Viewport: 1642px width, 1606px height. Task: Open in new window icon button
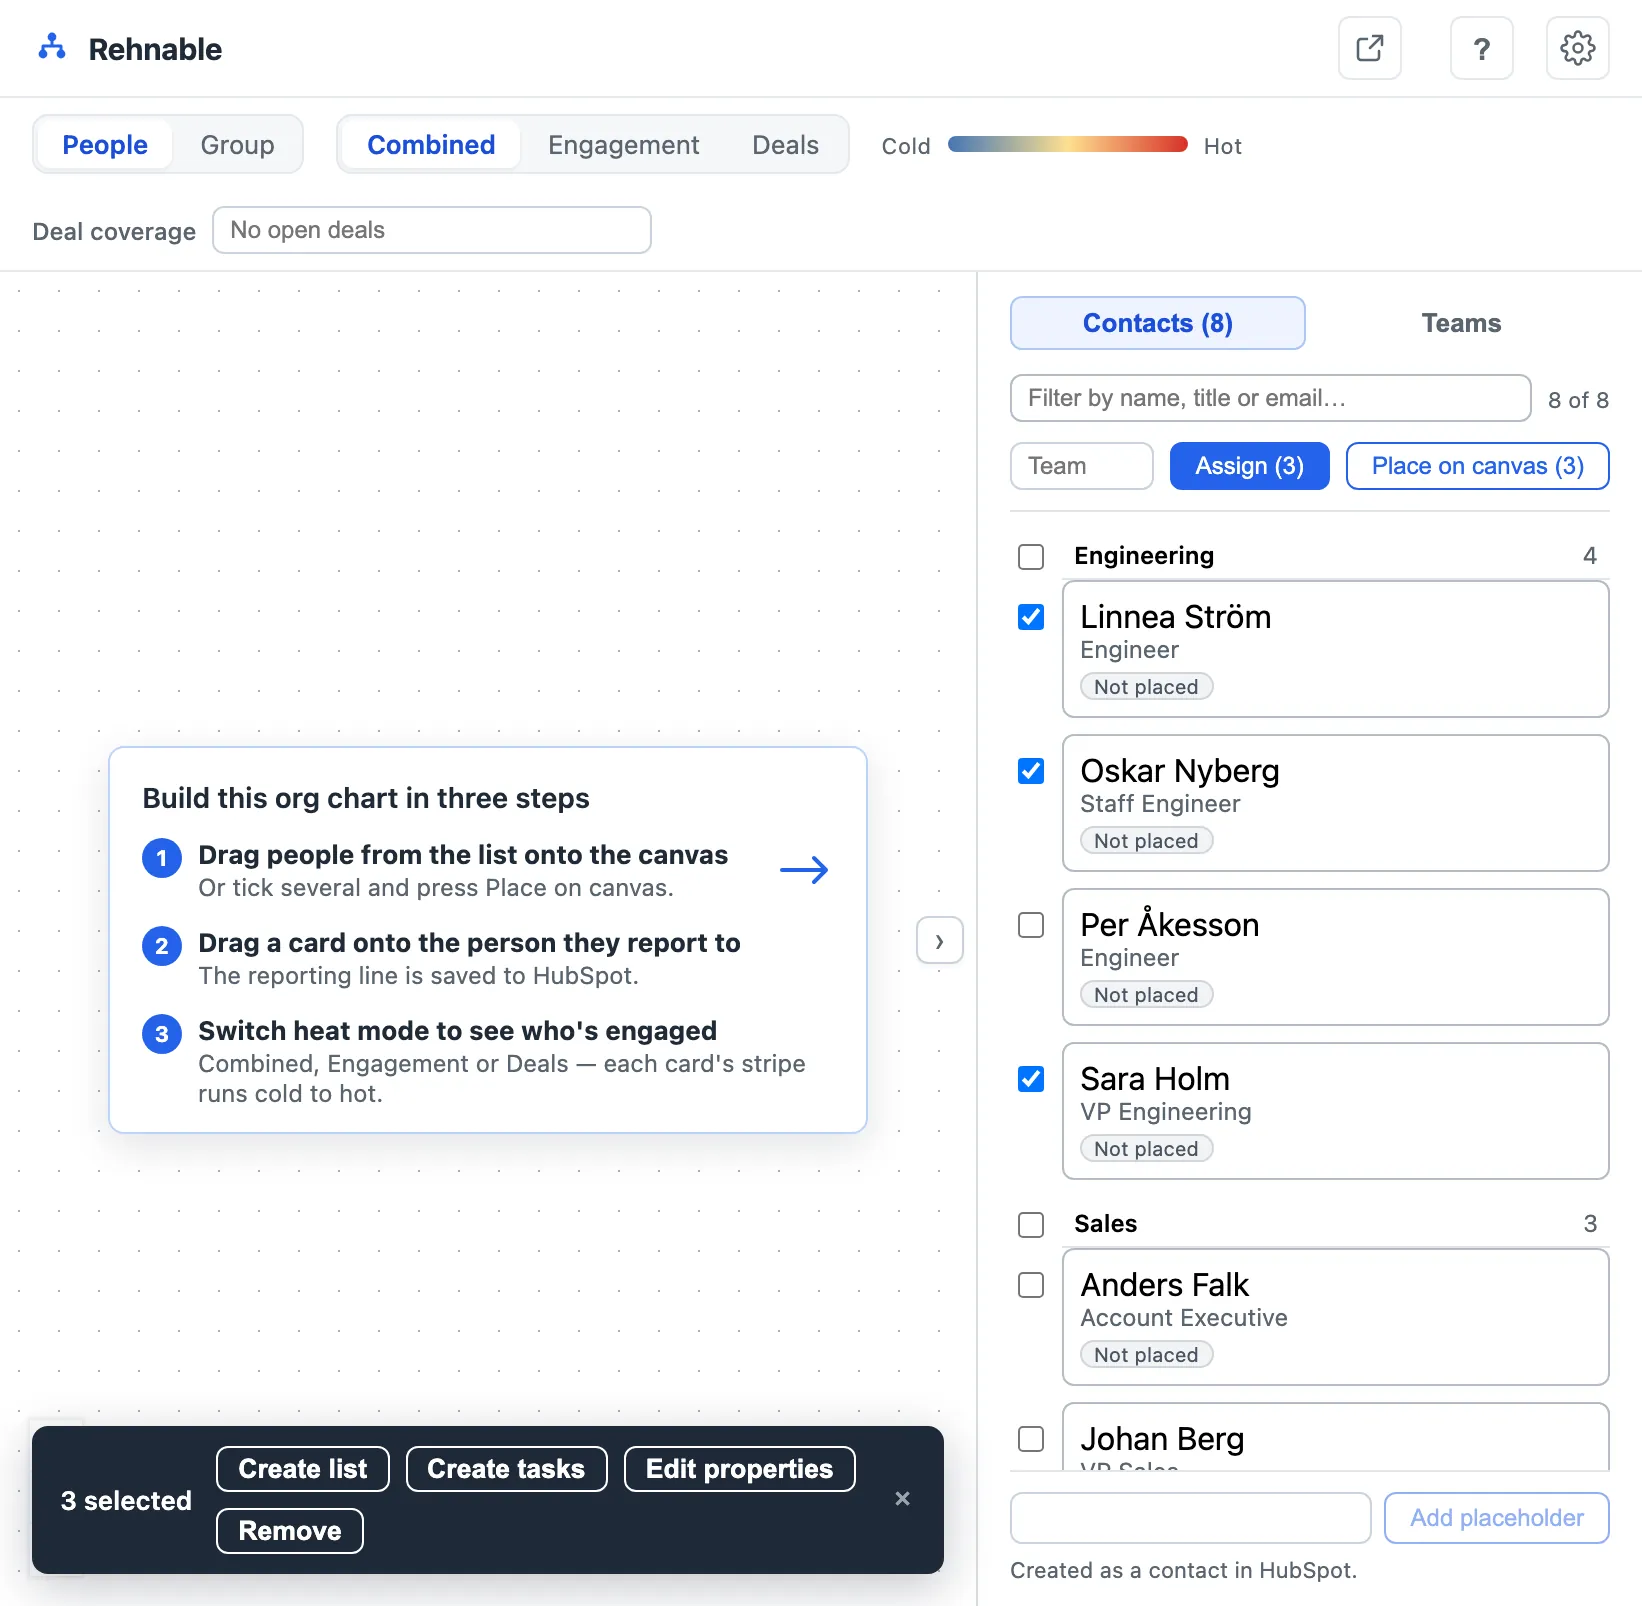coord(1370,48)
